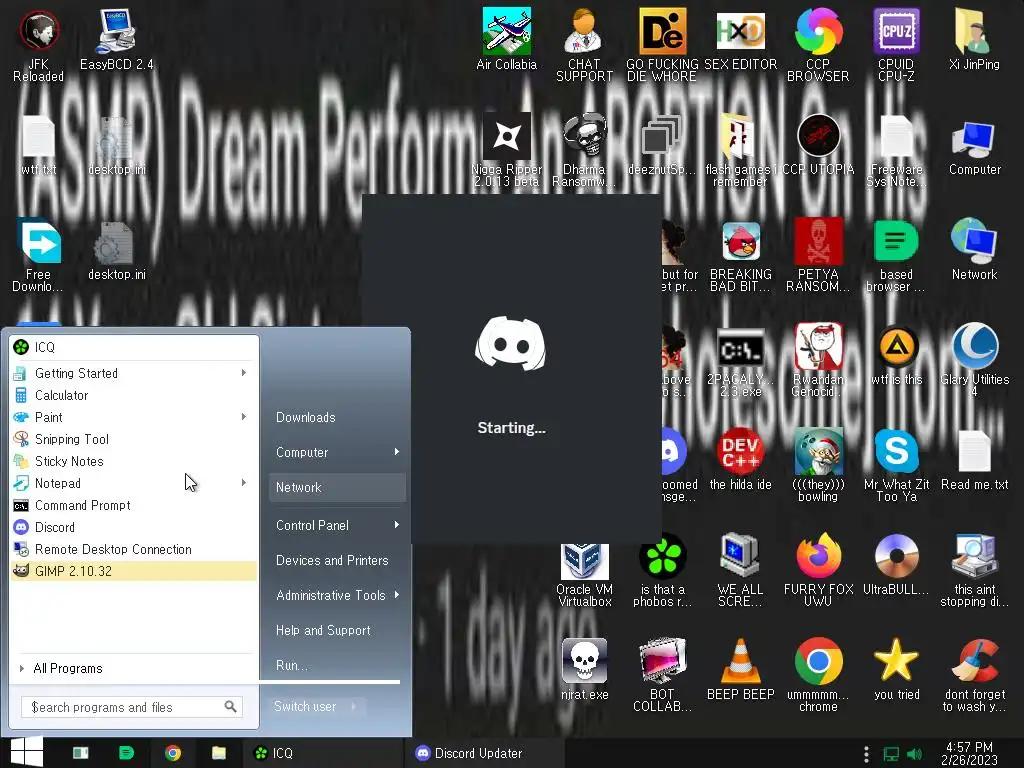
Task: Select the njrat.exe skull icon
Action: pos(584,669)
